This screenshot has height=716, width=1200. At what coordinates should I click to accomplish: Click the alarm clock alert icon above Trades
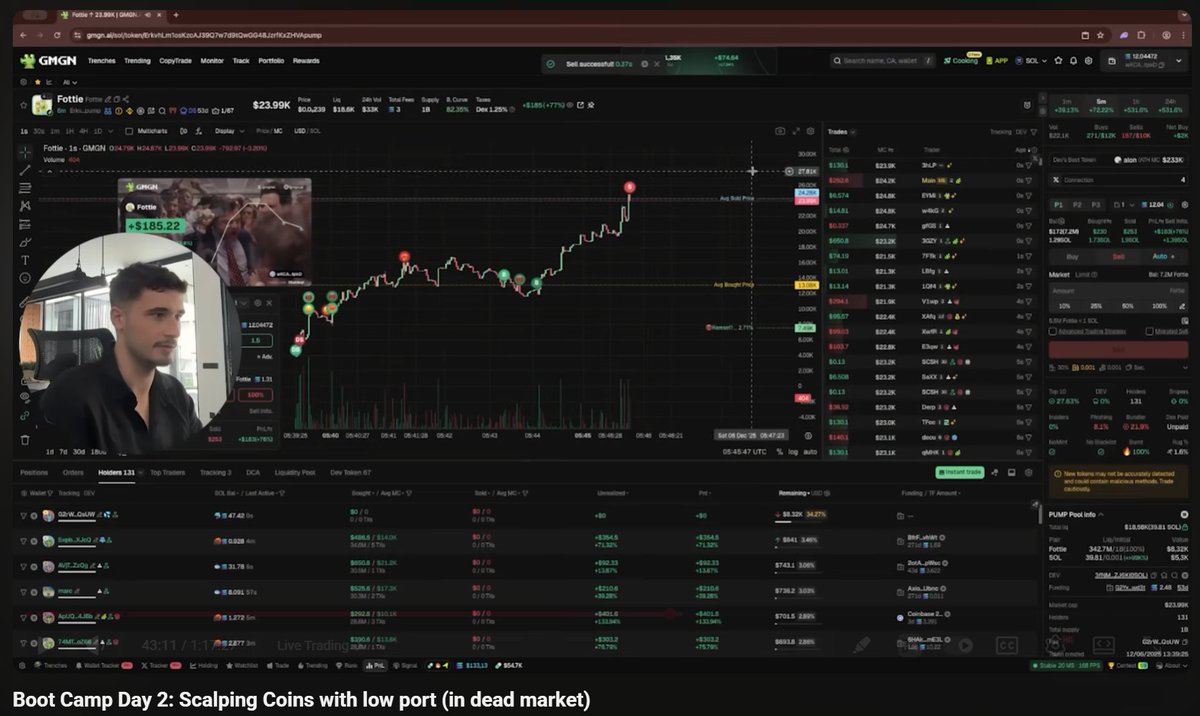click(1027, 104)
